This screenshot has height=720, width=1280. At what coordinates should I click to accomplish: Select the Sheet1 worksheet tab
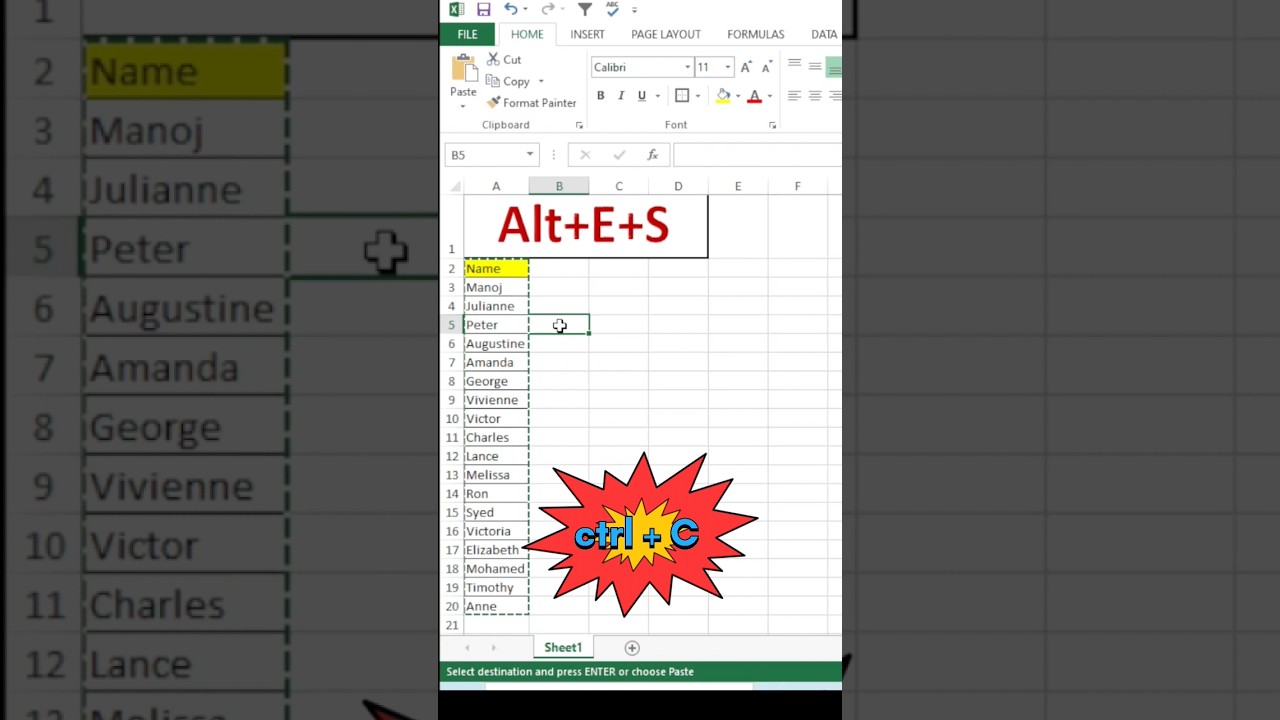tap(563, 648)
